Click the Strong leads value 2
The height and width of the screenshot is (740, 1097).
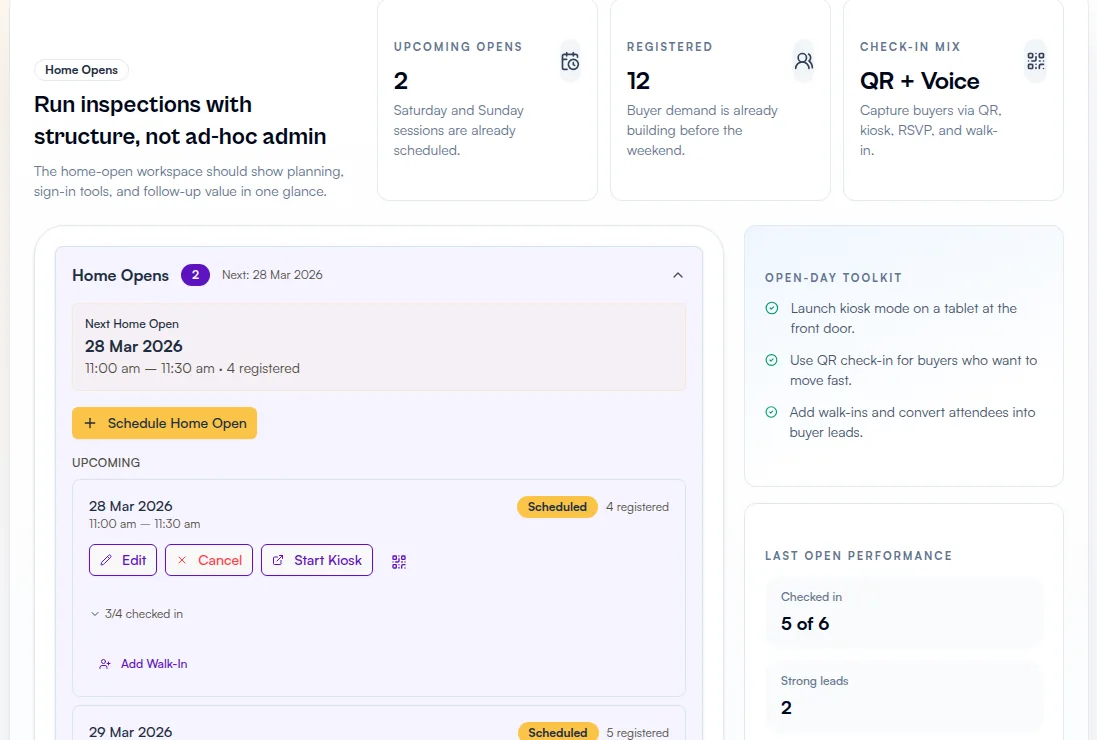pyautogui.click(x=786, y=708)
